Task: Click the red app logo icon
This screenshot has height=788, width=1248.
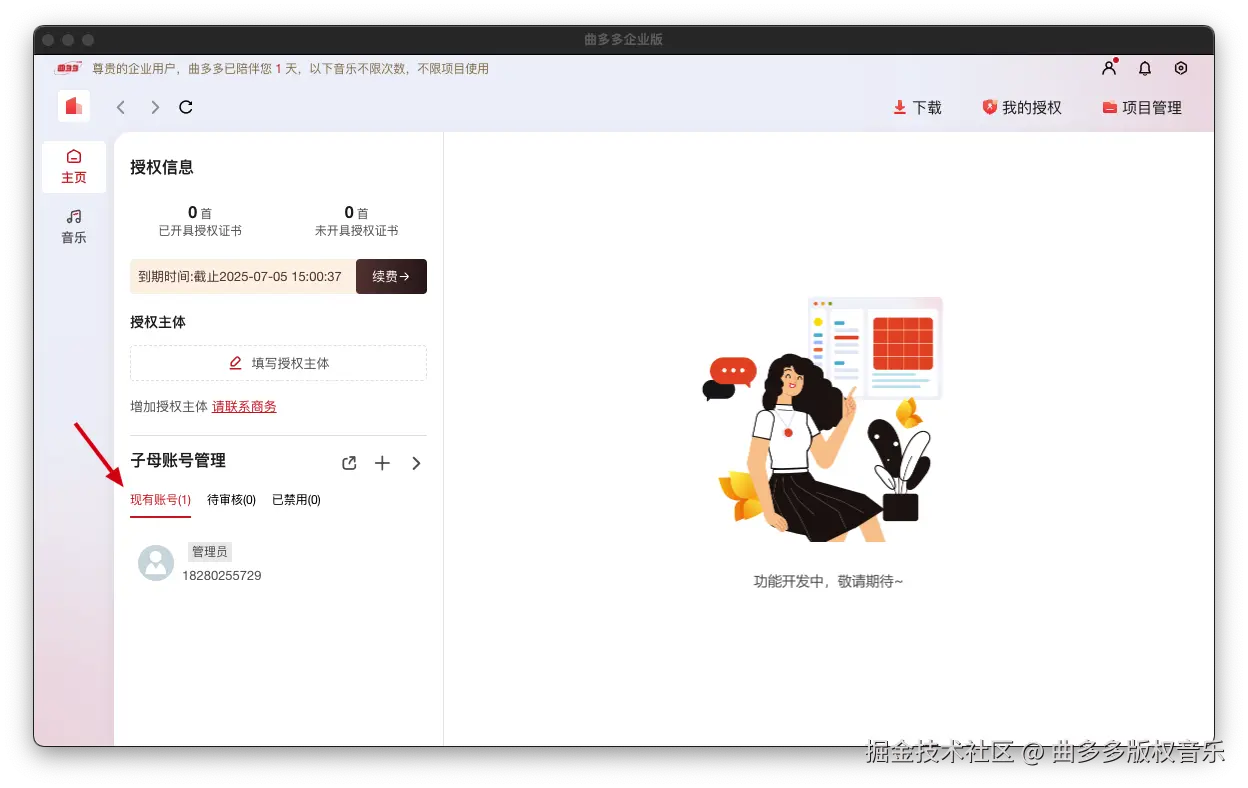Action: coord(74,106)
